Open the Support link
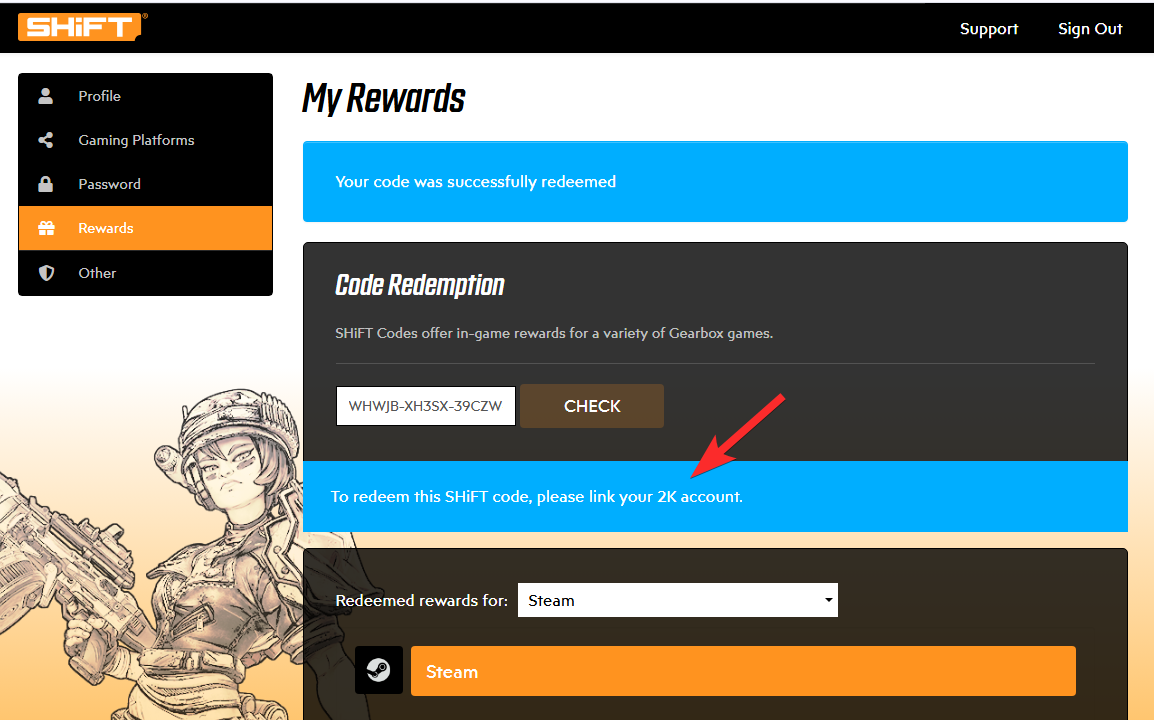 pos(988,29)
